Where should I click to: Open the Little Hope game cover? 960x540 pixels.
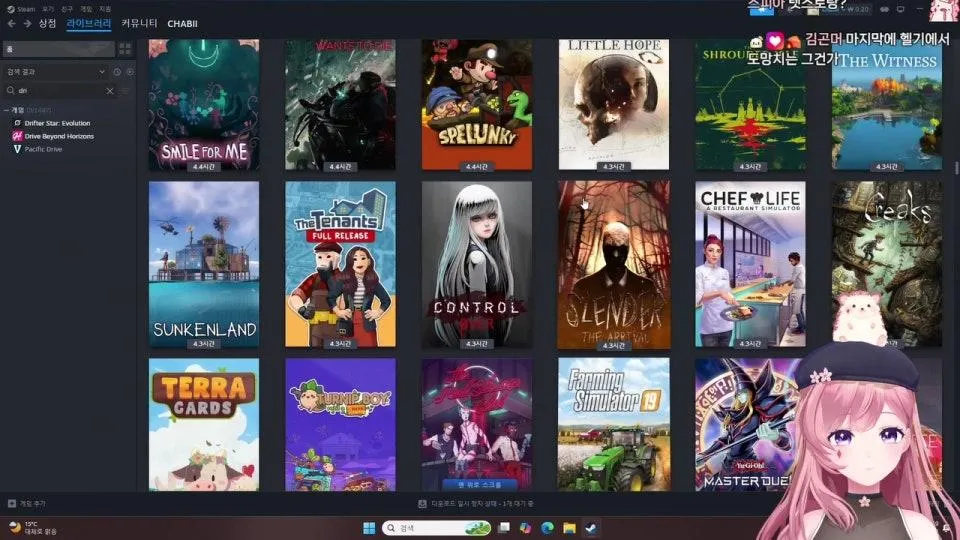pos(613,105)
